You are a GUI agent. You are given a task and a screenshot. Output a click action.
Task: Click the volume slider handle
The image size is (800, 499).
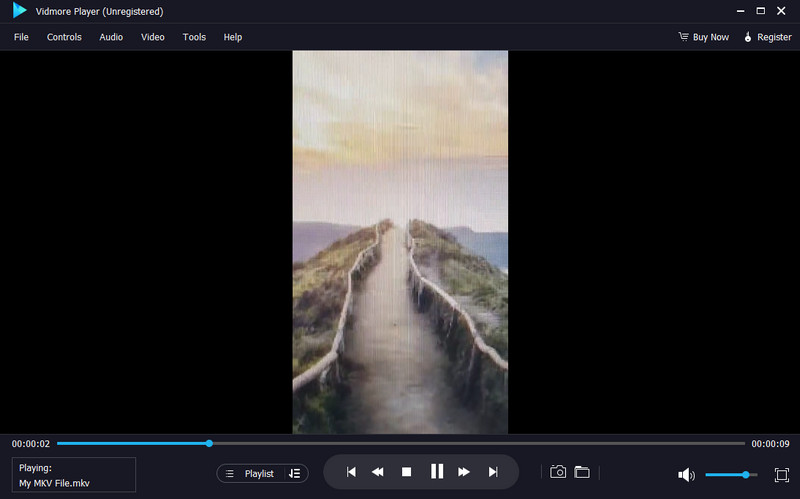(x=746, y=474)
